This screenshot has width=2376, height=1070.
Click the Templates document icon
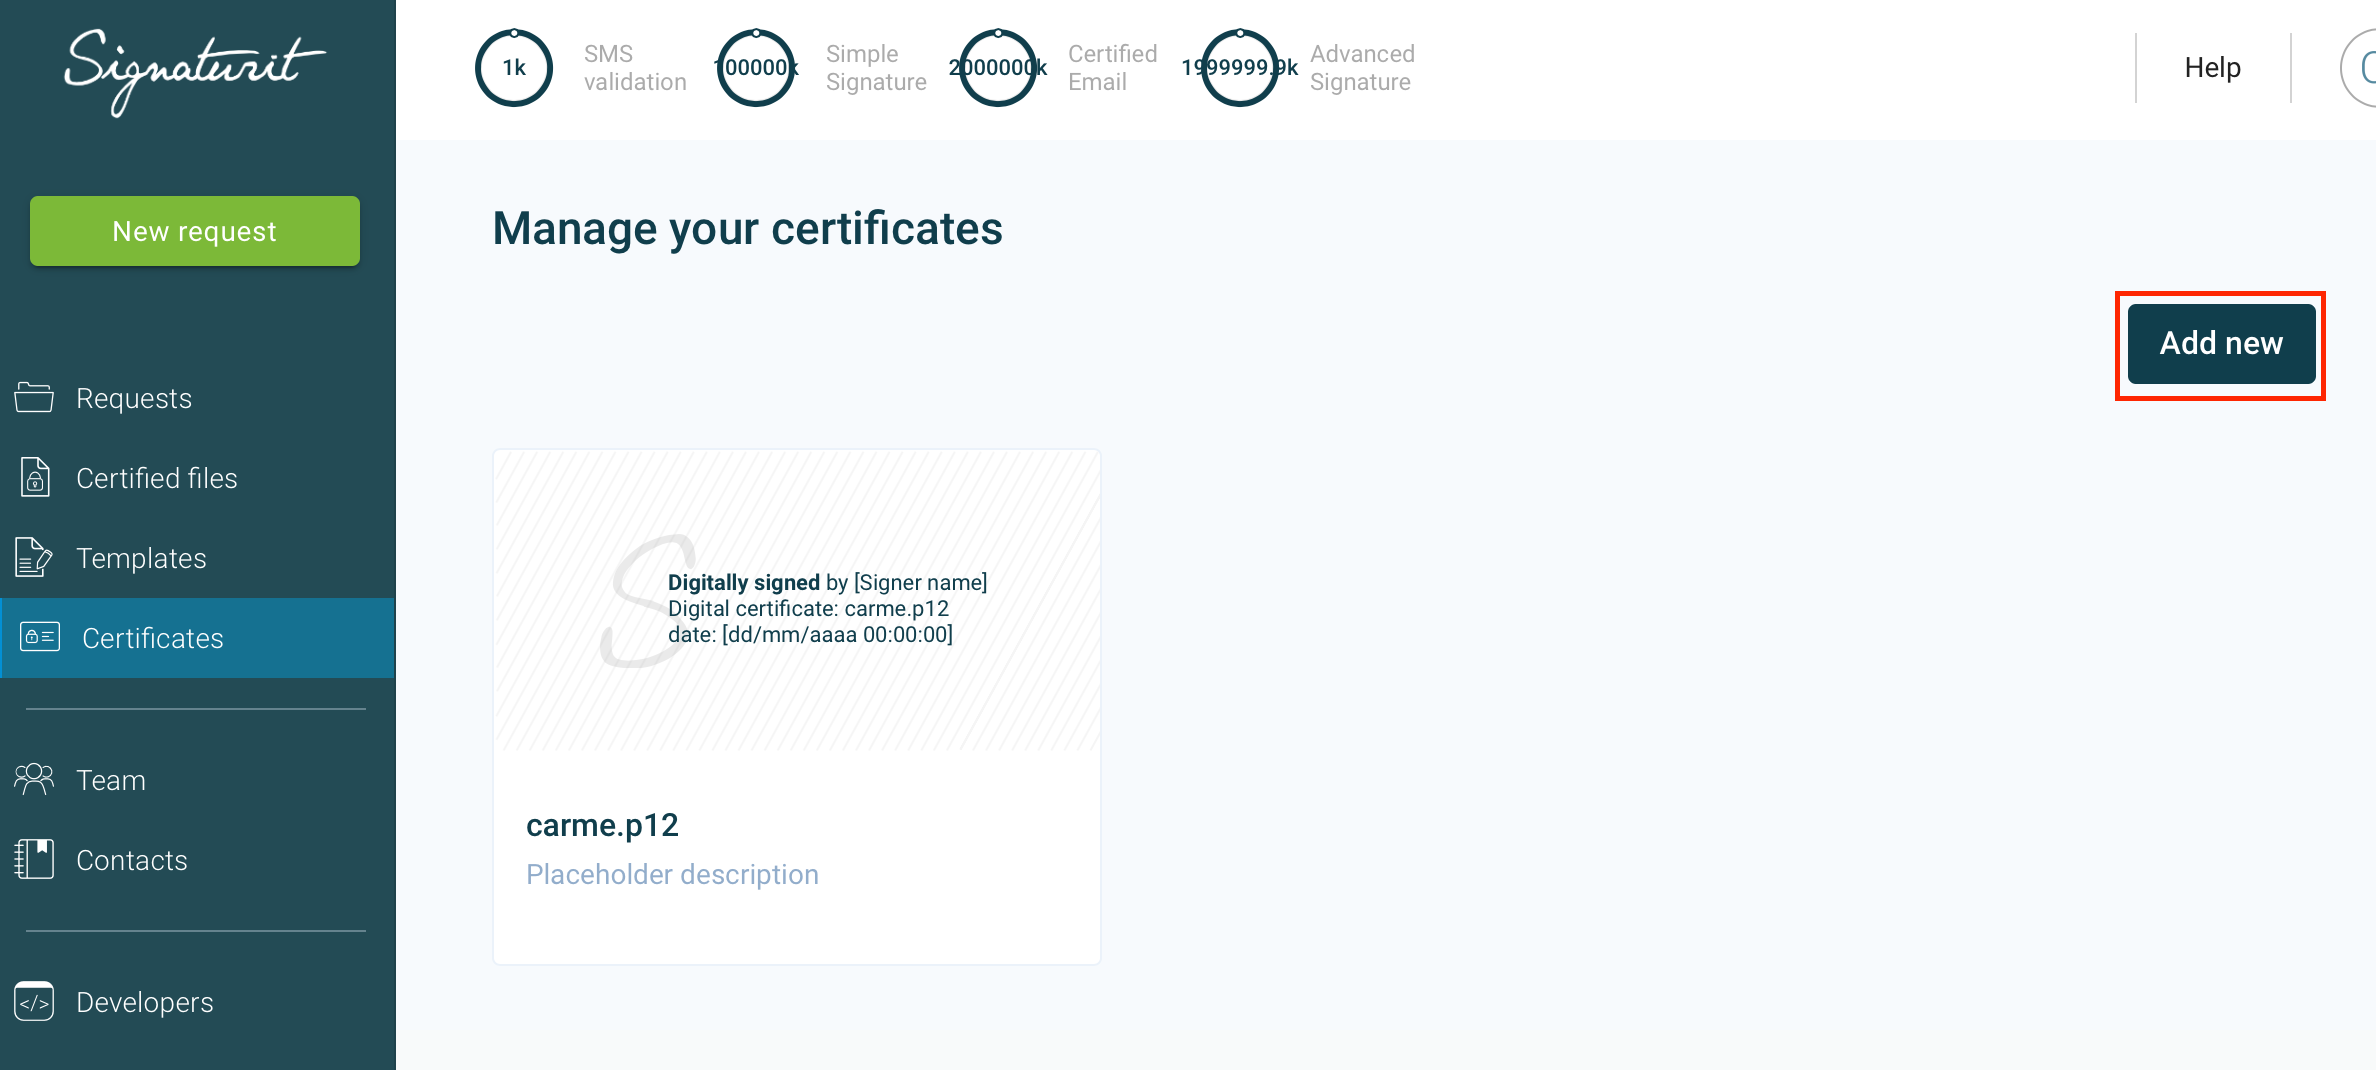coord(34,558)
